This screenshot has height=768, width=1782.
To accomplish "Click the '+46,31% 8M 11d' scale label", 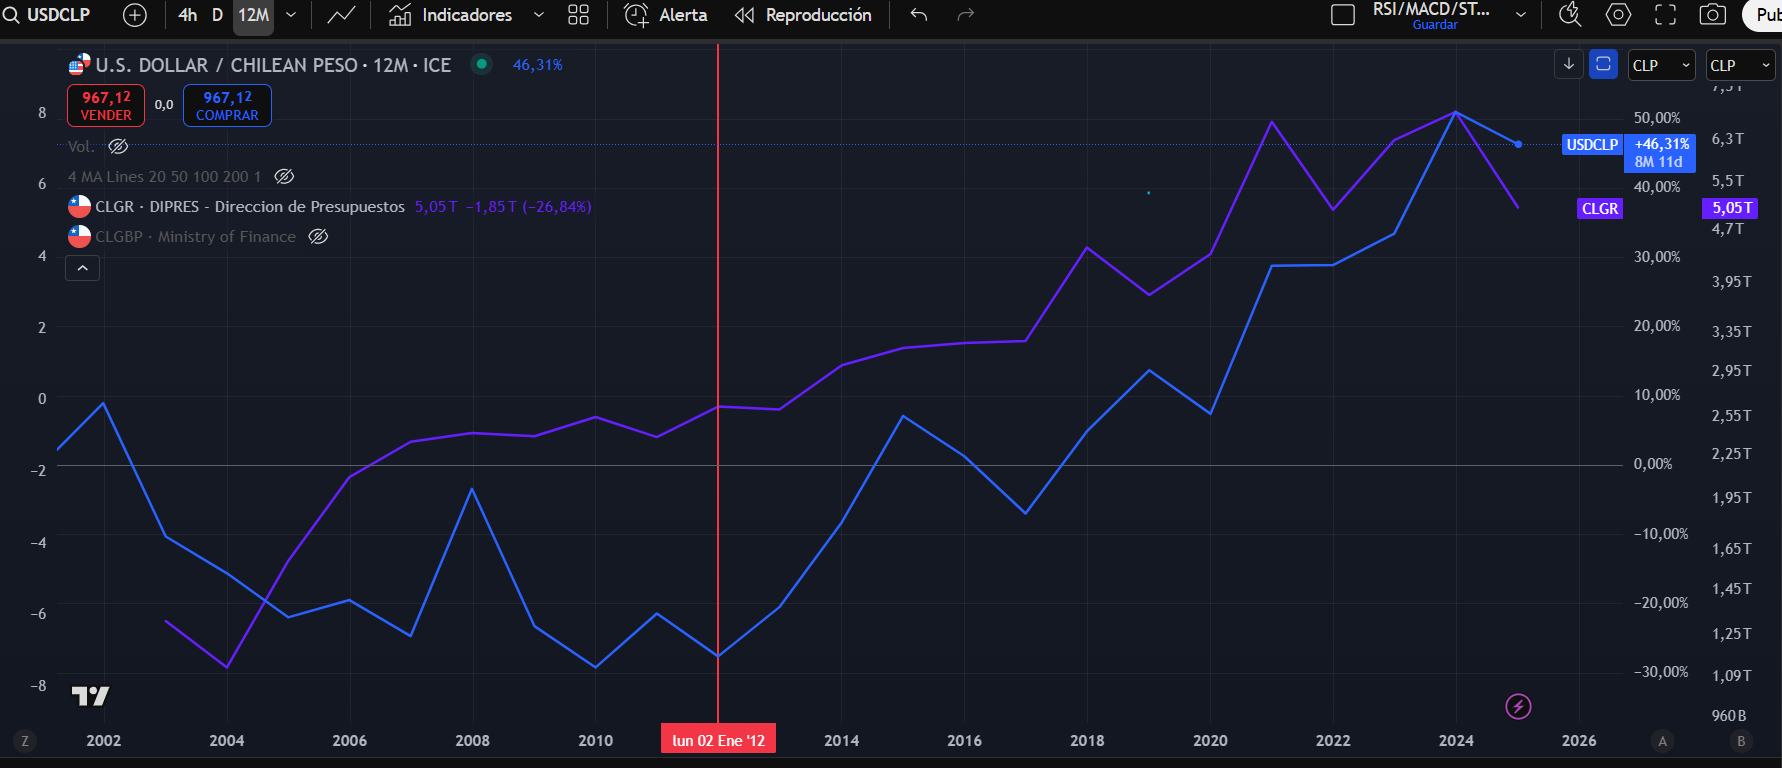I will pyautogui.click(x=1661, y=153).
